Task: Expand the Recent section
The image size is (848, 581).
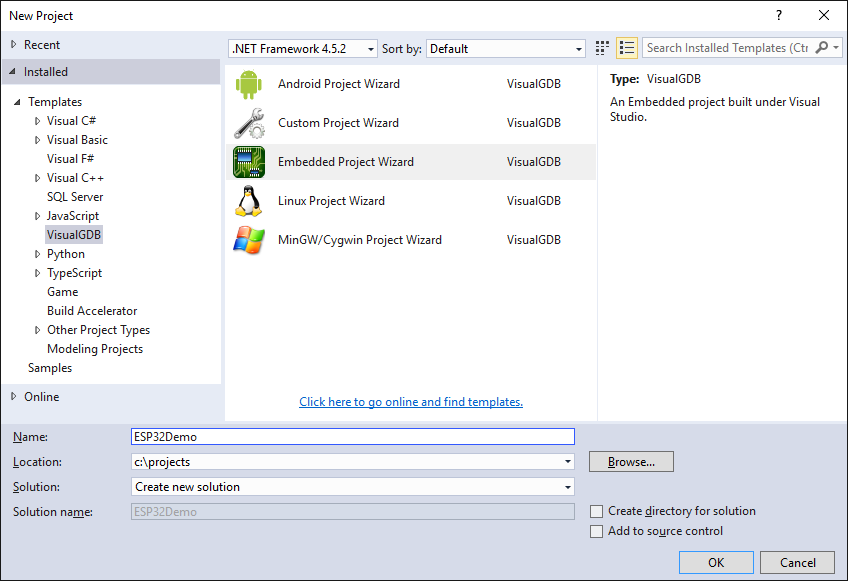Action: (x=14, y=44)
